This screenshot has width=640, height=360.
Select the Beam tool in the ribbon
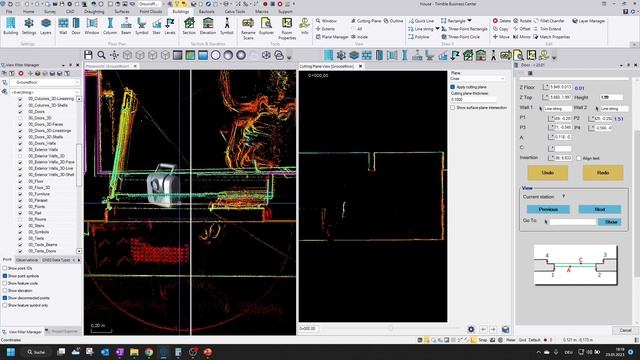[126, 26]
